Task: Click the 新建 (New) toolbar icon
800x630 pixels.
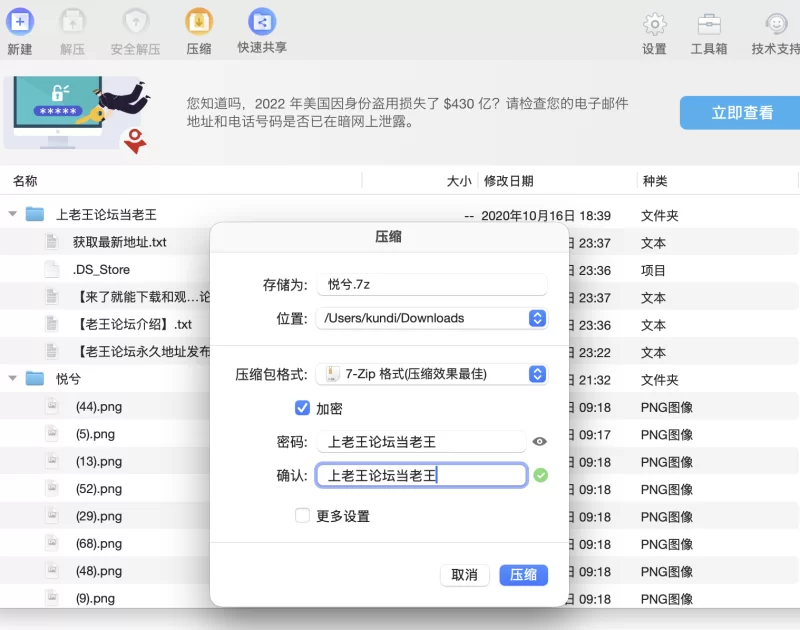Action: point(19,22)
